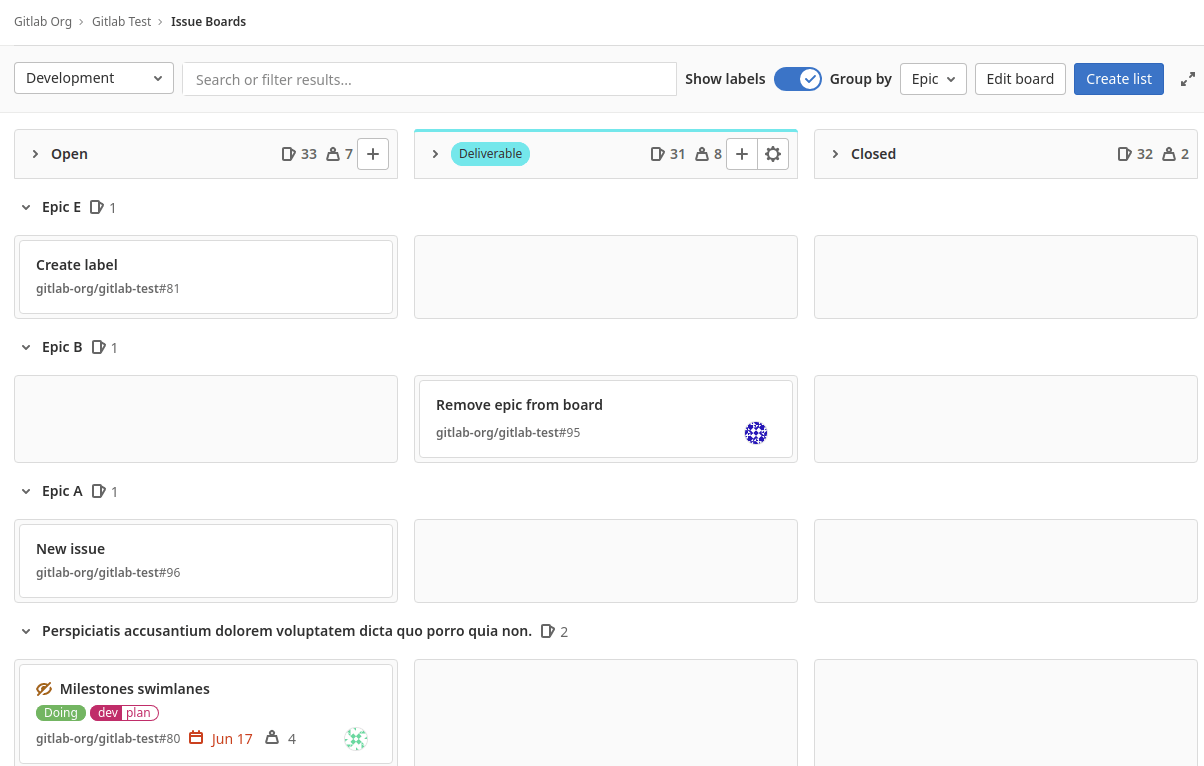Toggle full screen board view icon
1204x766 pixels.
(x=1188, y=79)
